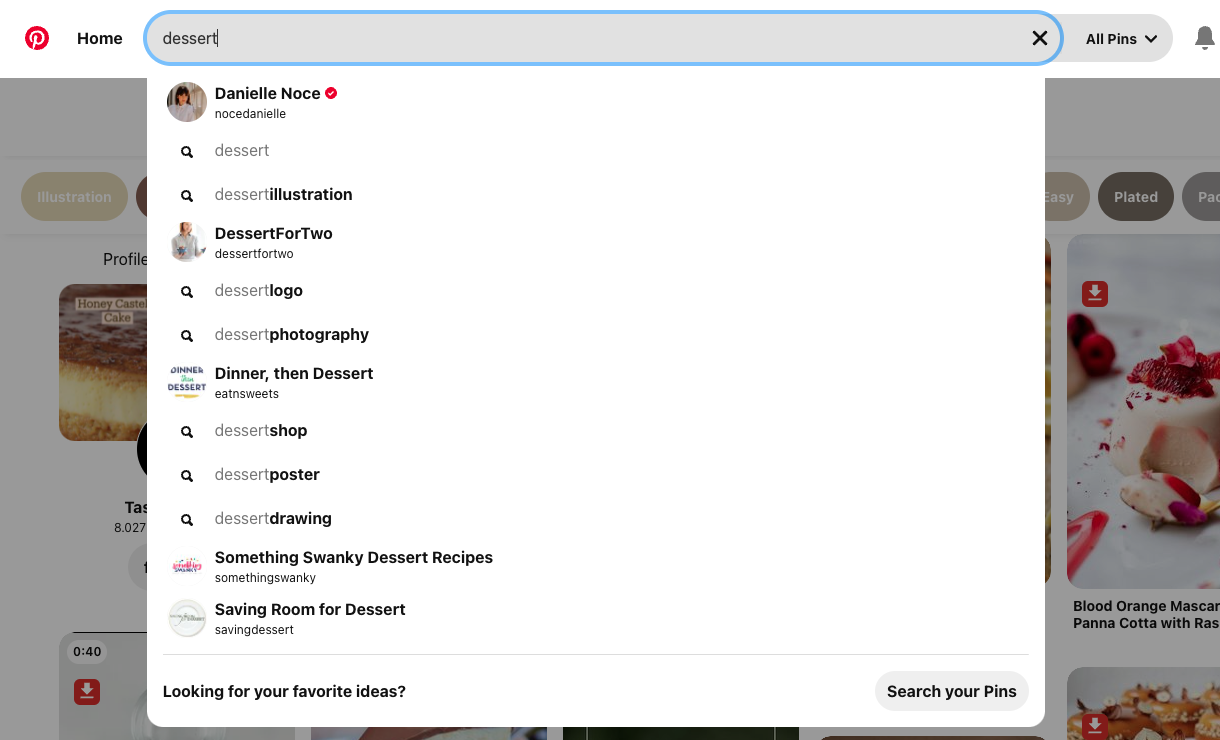1220x740 pixels.
Task: Click the Search your Pins button
Action: (x=951, y=691)
